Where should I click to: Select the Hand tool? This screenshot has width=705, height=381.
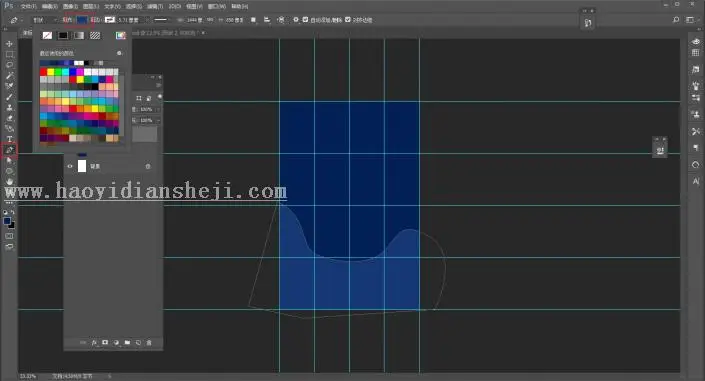[x=9, y=182]
